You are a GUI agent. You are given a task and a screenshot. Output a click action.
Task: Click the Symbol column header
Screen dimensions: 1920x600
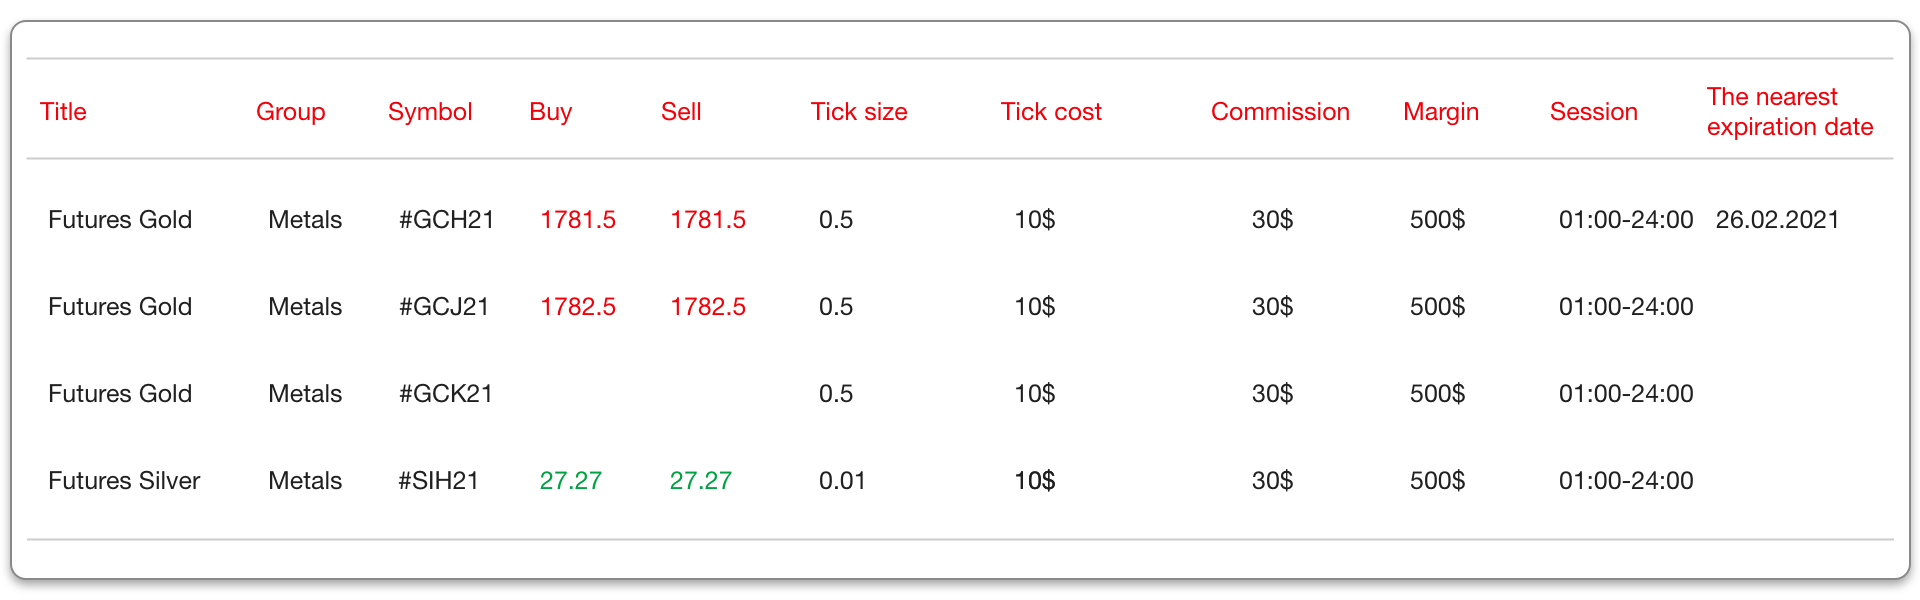click(x=430, y=111)
